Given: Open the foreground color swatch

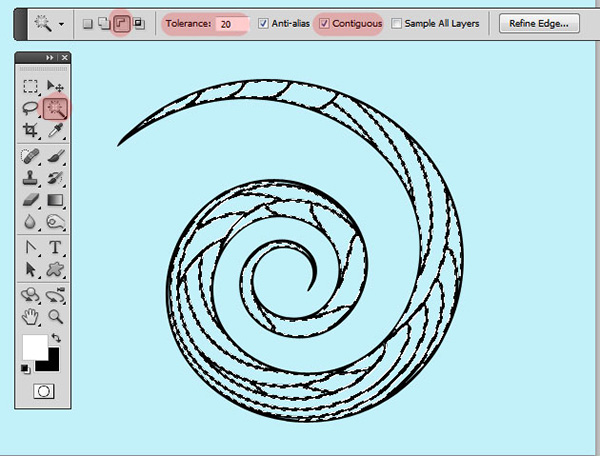Looking at the screenshot, I should click(x=35, y=347).
